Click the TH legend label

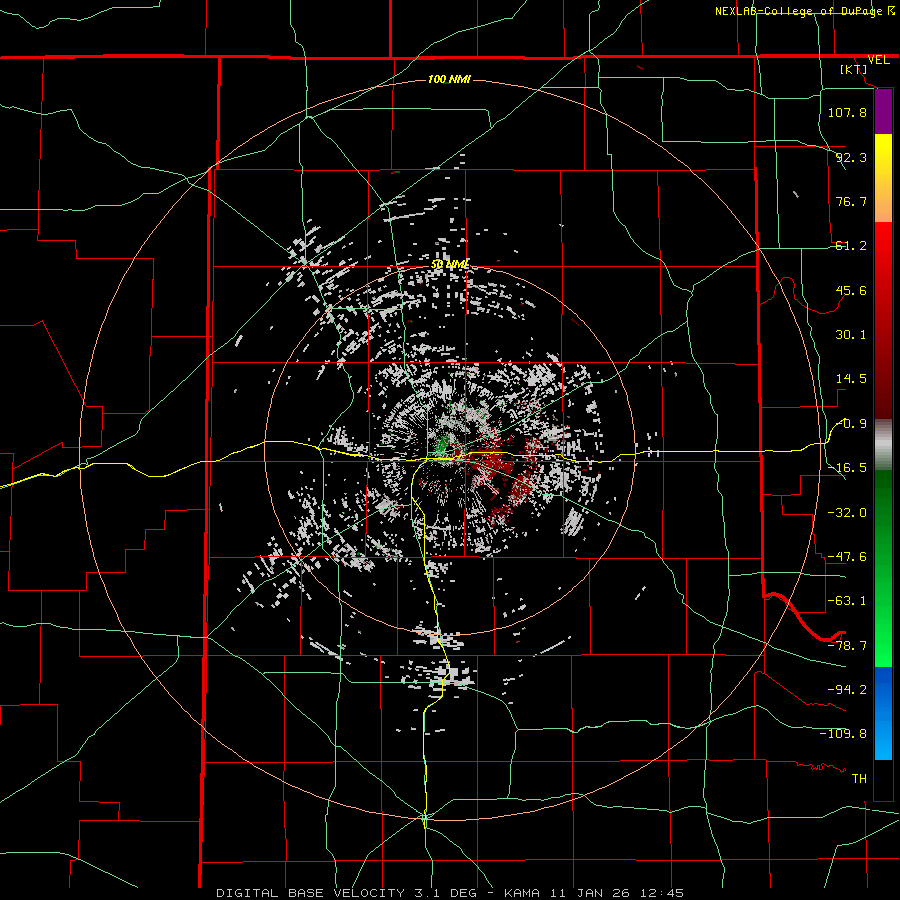point(859,778)
